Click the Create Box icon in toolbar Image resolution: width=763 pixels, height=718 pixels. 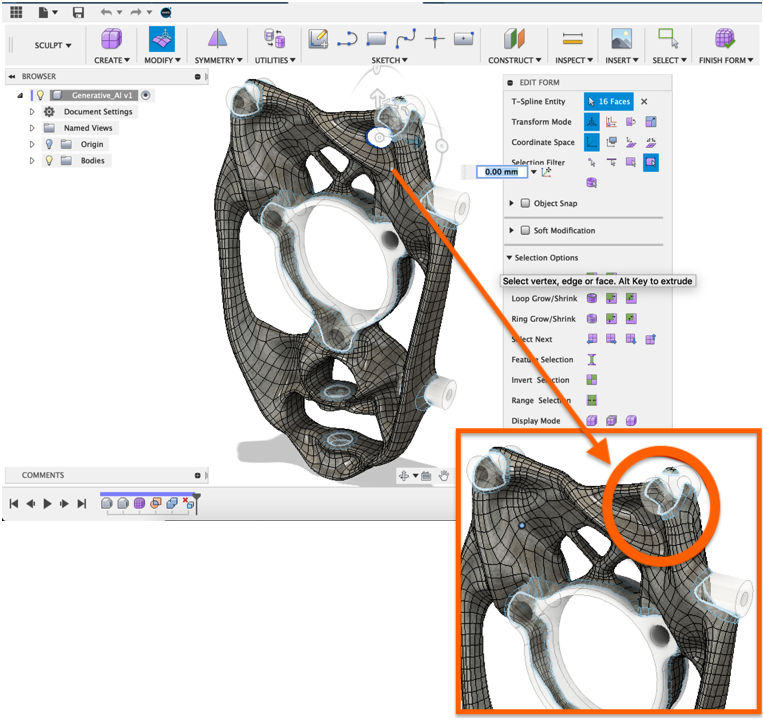(x=112, y=39)
